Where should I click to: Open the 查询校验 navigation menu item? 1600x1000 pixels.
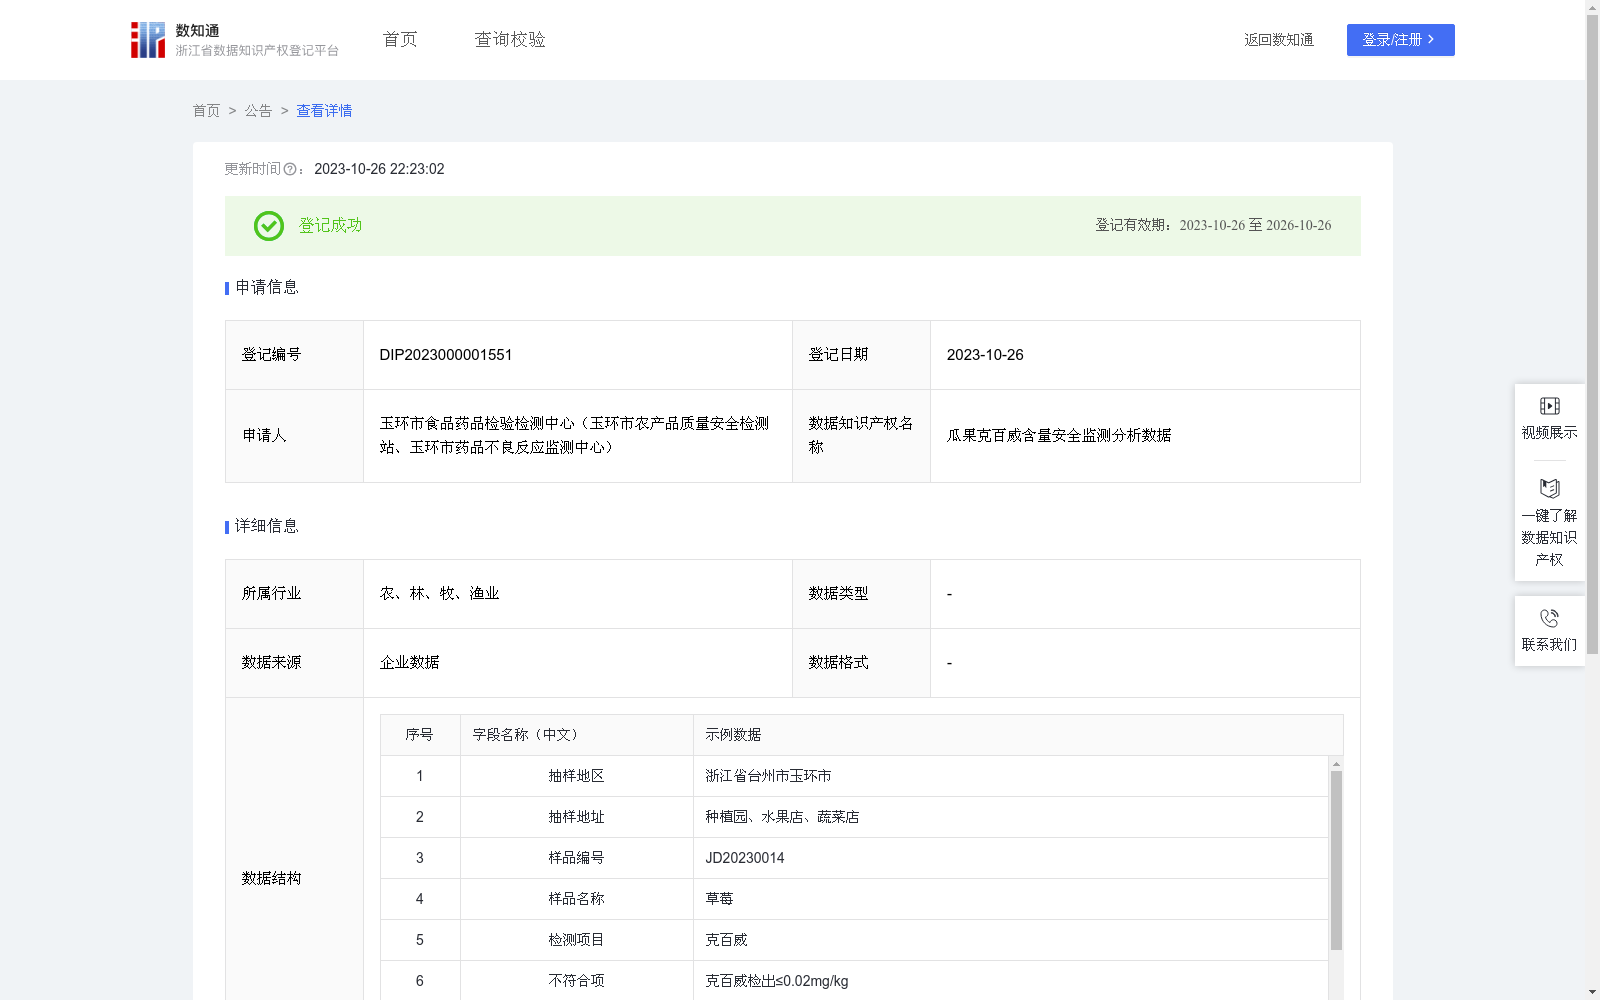[x=510, y=40]
